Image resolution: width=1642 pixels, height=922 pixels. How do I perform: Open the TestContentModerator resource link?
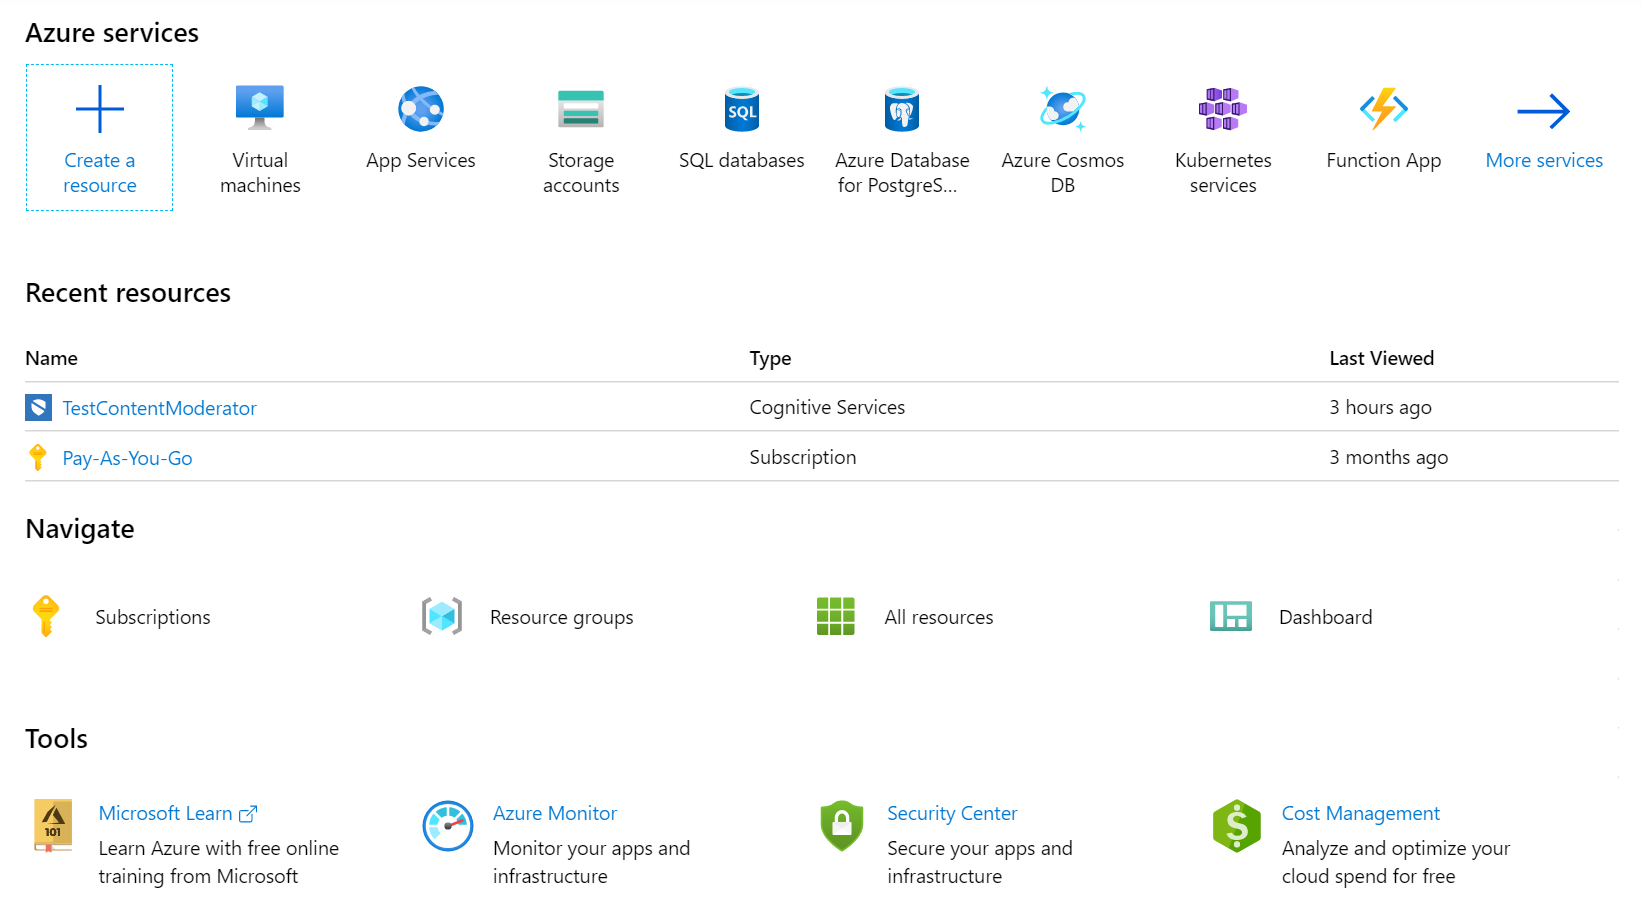(x=160, y=408)
